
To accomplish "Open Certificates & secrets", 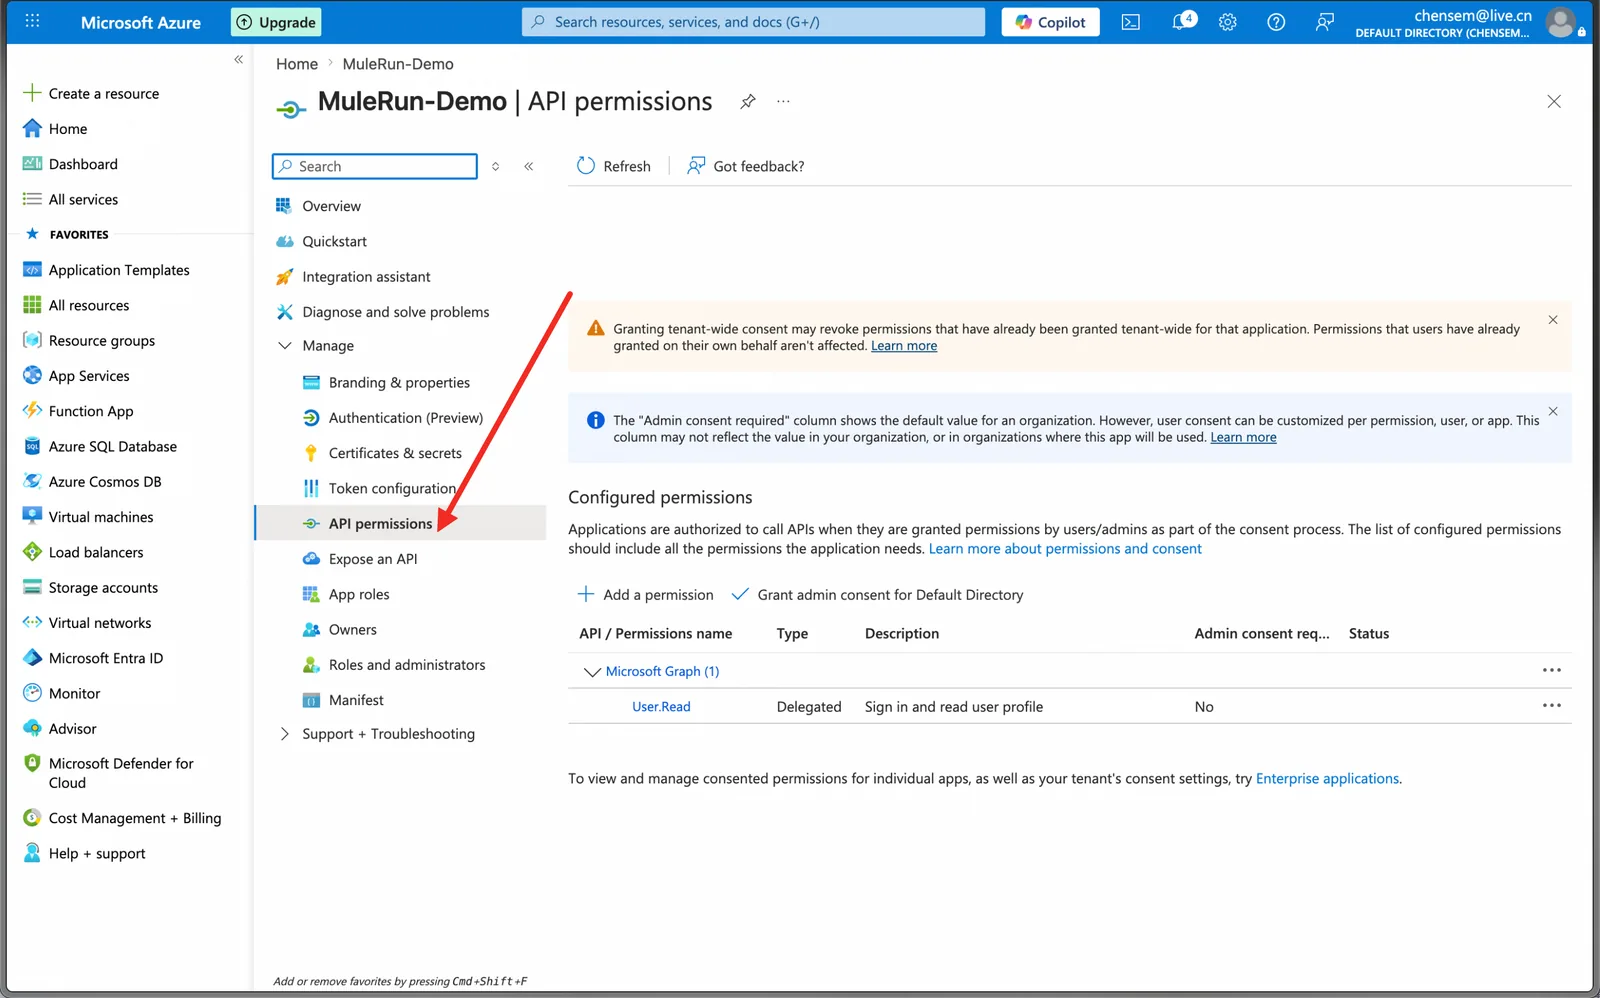I will tap(382, 453).
